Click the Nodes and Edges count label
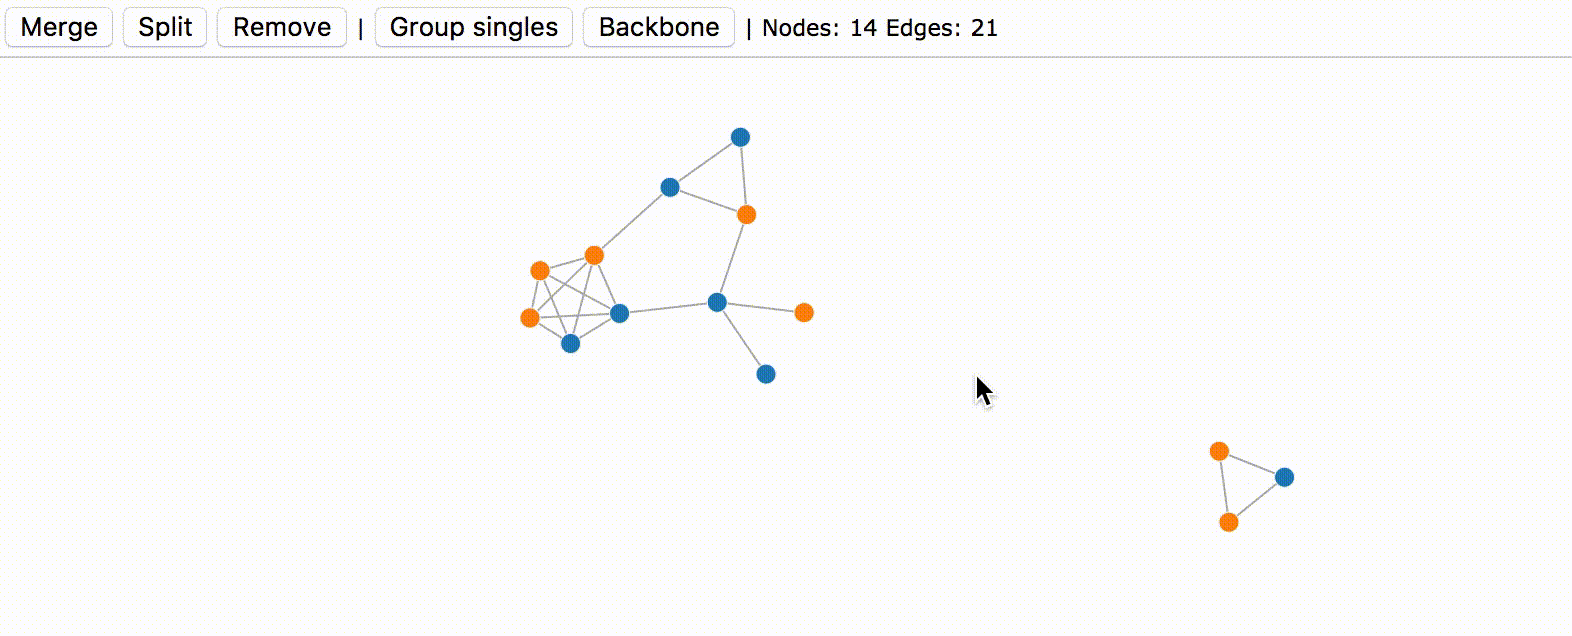 tap(880, 28)
